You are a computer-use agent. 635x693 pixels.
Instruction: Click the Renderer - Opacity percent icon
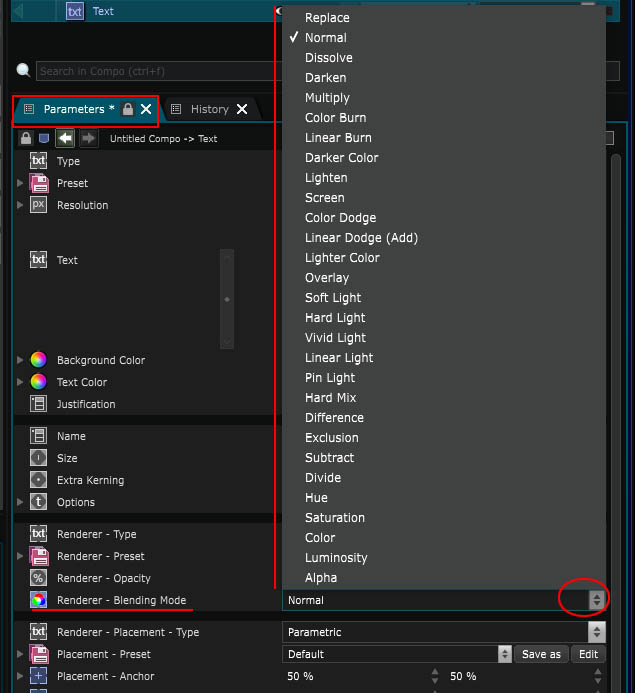point(39,578)
